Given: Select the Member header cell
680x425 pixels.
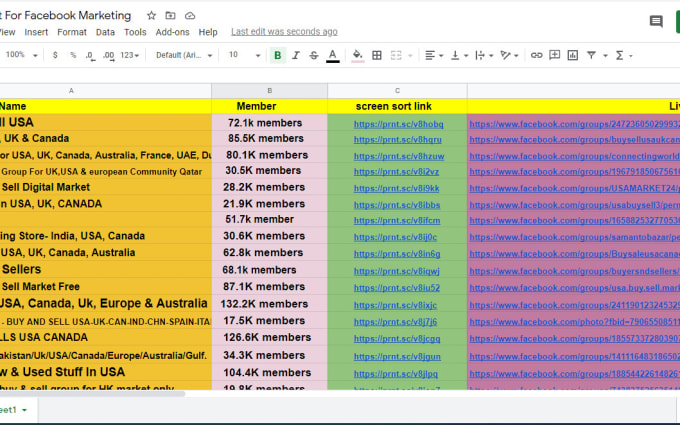Looking at the screenshot, I should 269,106.
